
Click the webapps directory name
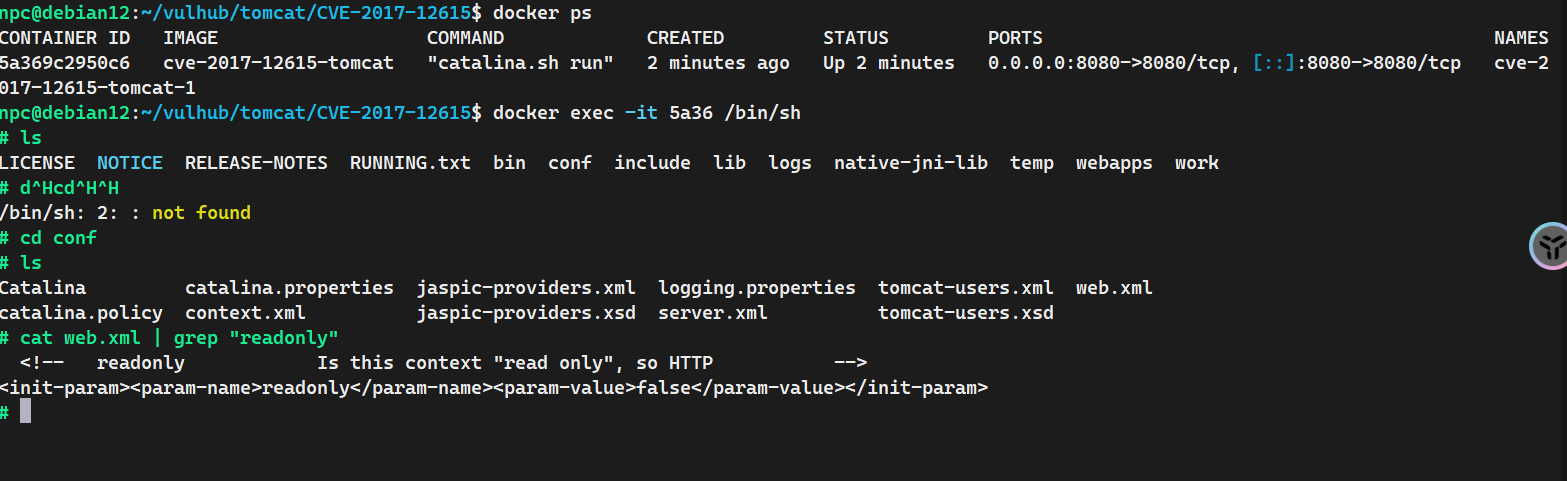(x=1114, y=163)
